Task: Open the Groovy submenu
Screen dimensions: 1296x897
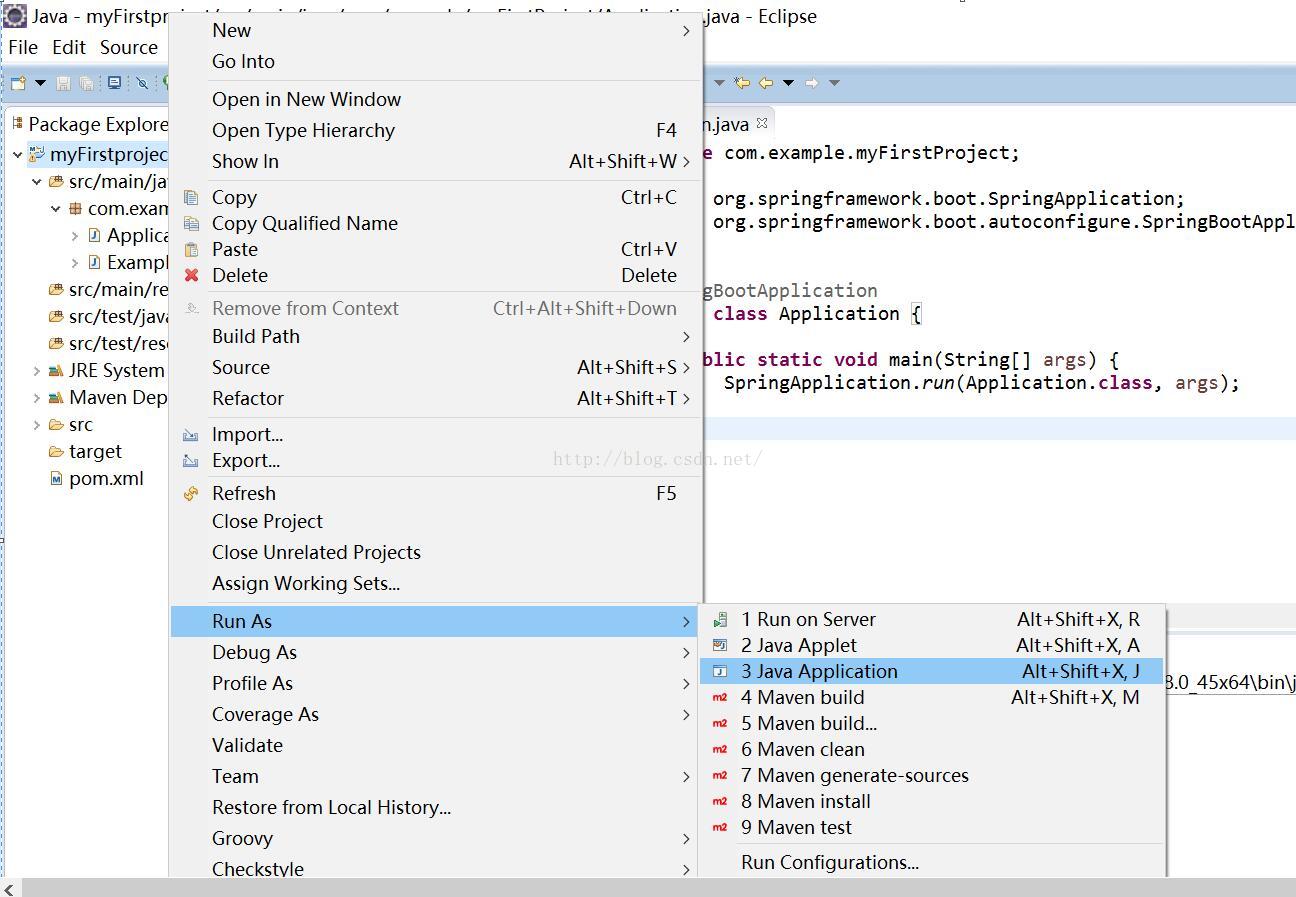Action: (x=436, y=838)
